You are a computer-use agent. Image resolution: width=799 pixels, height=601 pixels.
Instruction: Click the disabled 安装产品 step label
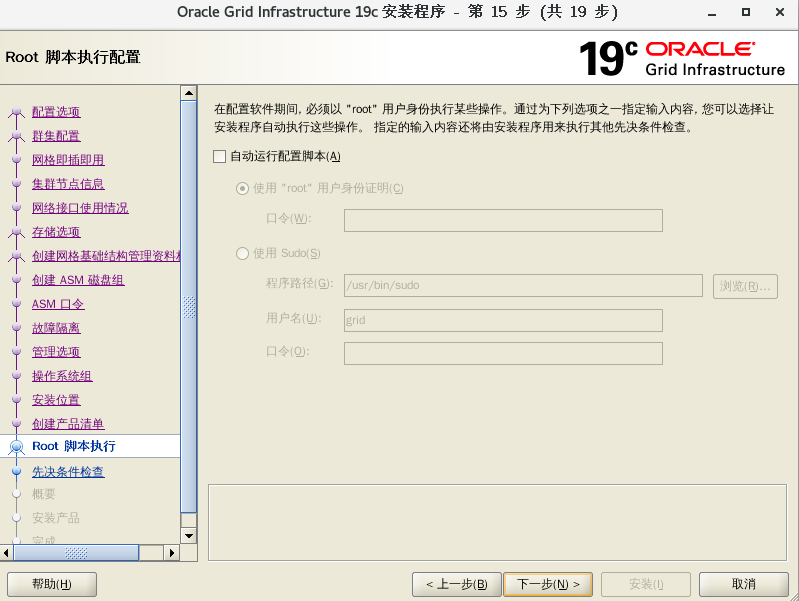click(56, 518)
